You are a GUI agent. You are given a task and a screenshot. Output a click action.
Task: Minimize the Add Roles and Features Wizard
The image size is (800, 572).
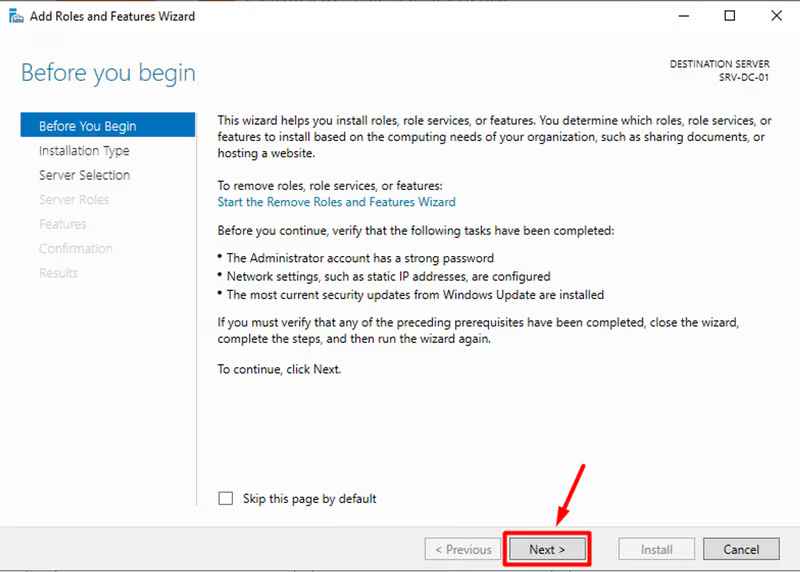(x=683, y=16)
